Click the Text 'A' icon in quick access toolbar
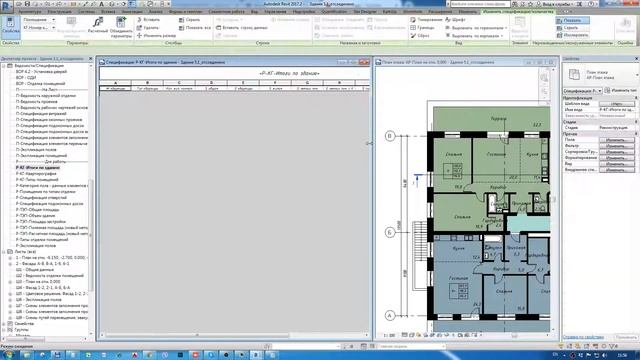 point(102,4)
